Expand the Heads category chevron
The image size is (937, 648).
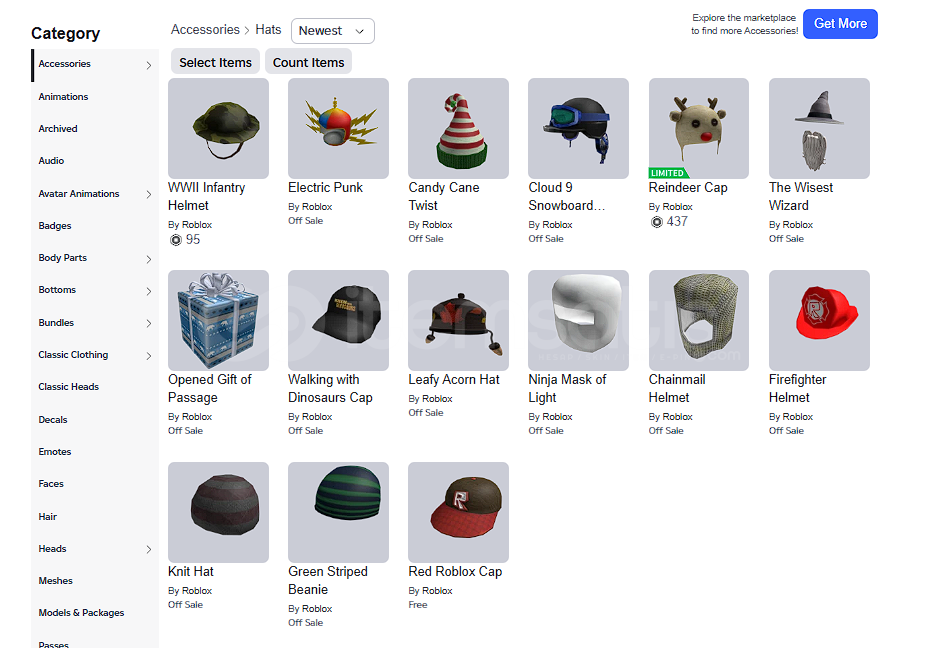[149, 549]
